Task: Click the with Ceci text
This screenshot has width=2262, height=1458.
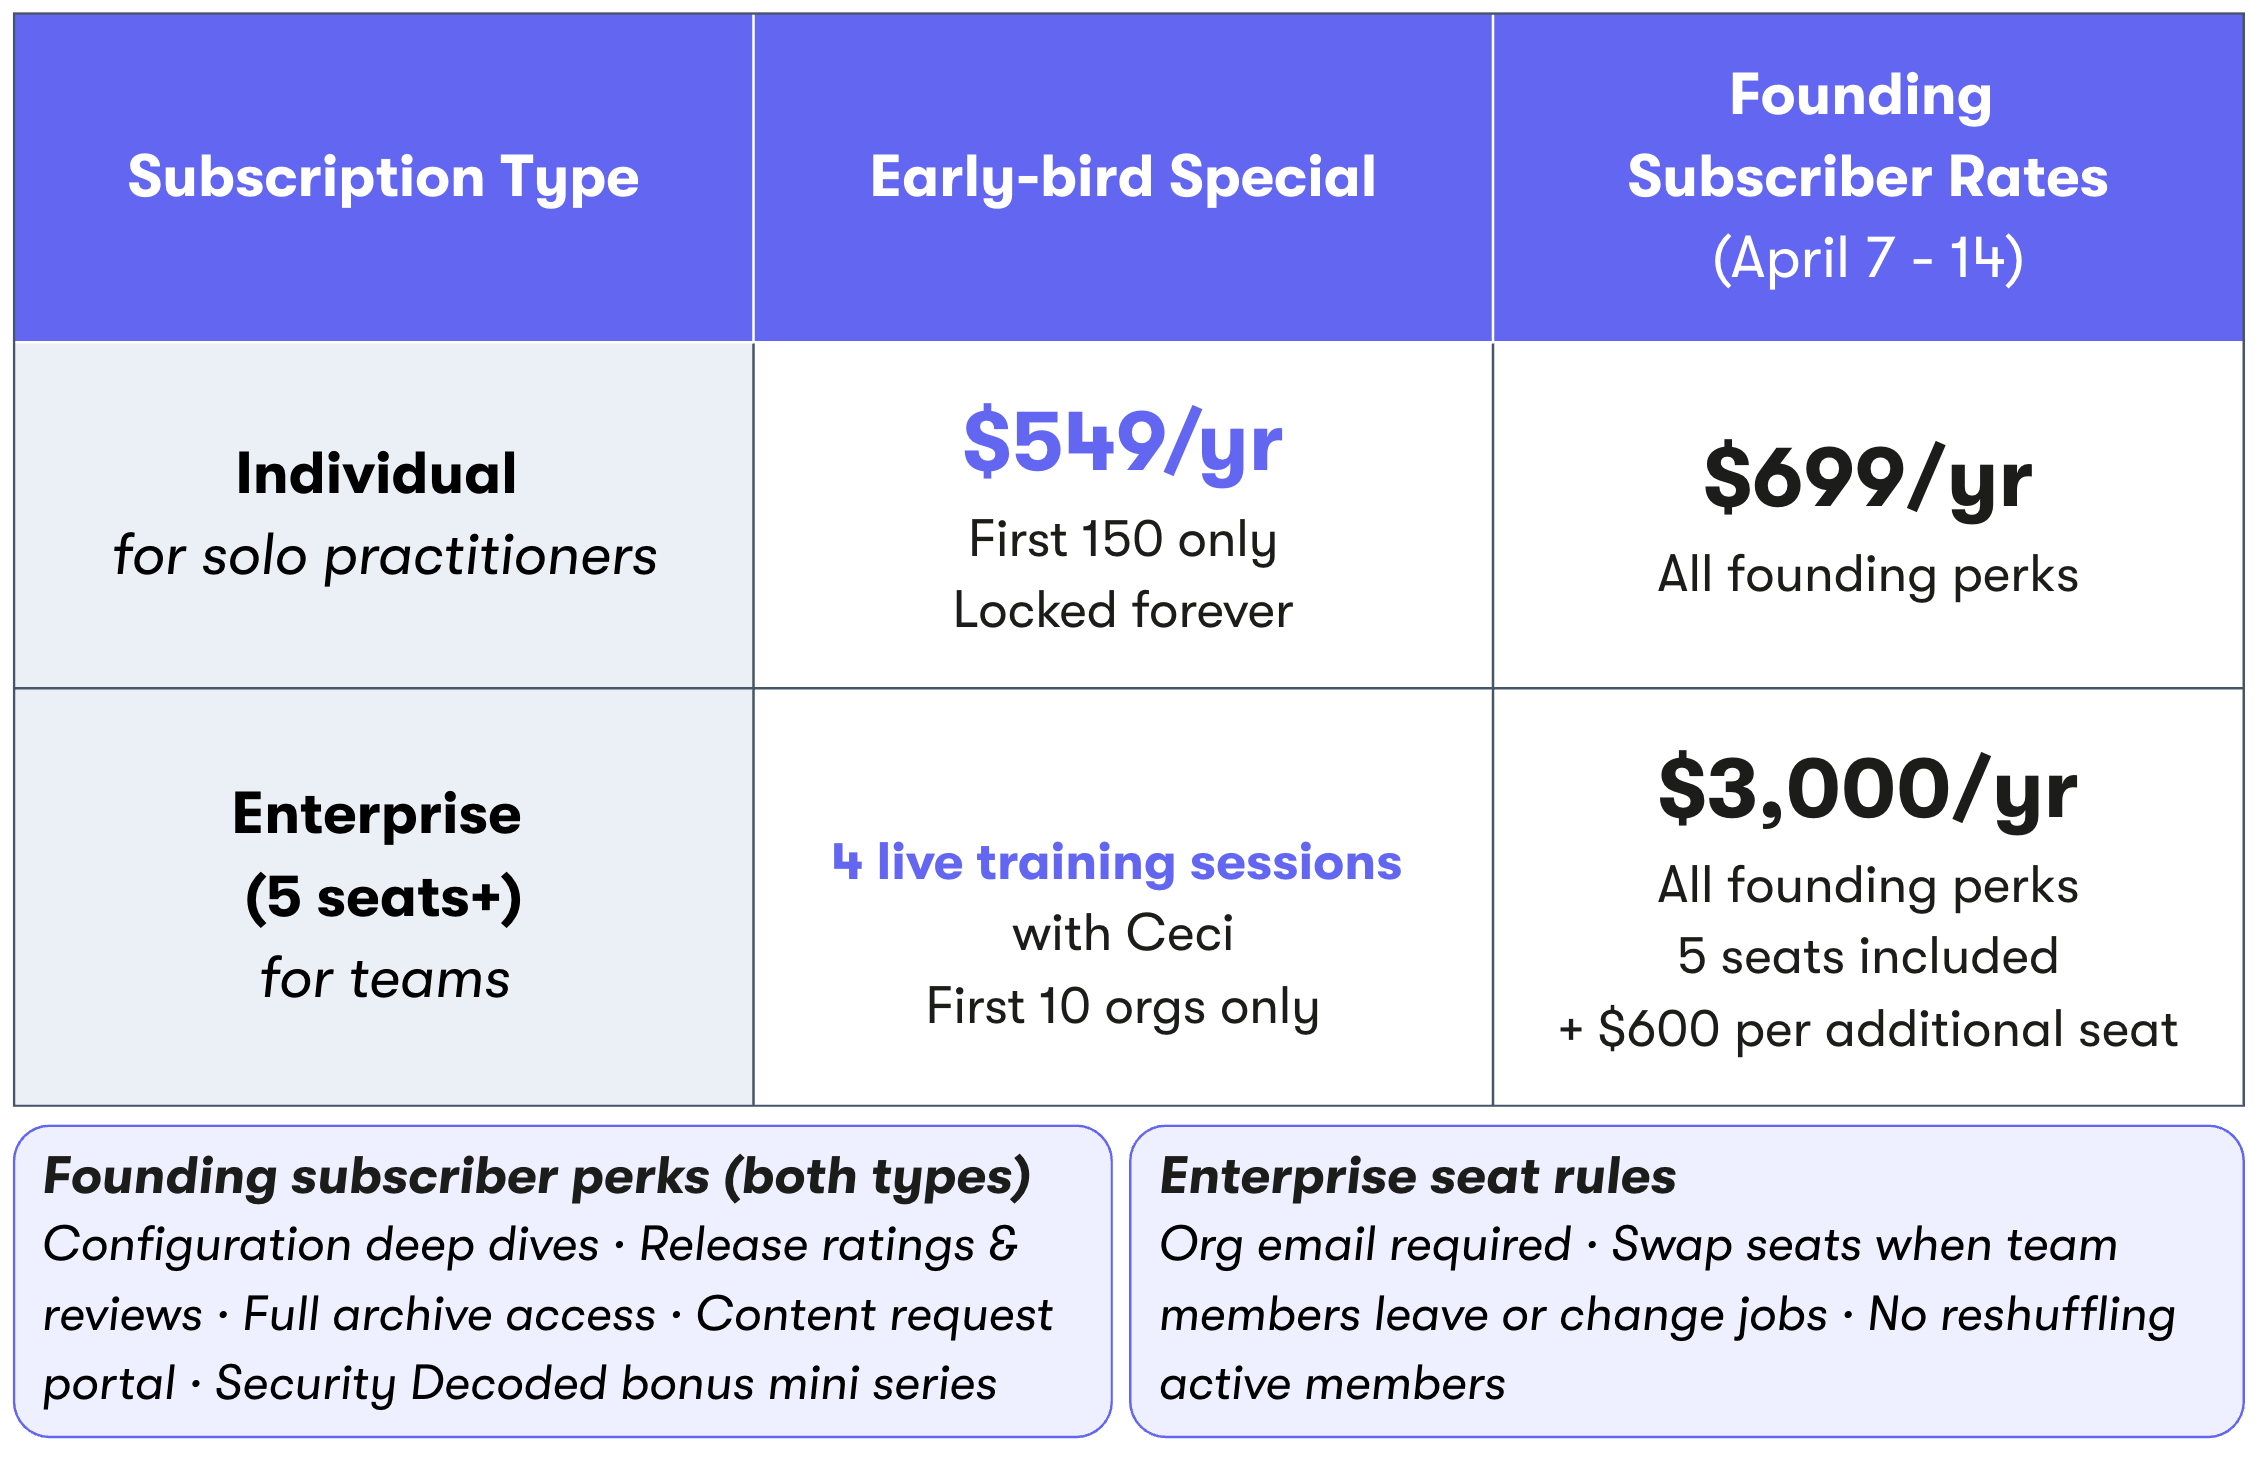Action: [x=1123, y=934]
